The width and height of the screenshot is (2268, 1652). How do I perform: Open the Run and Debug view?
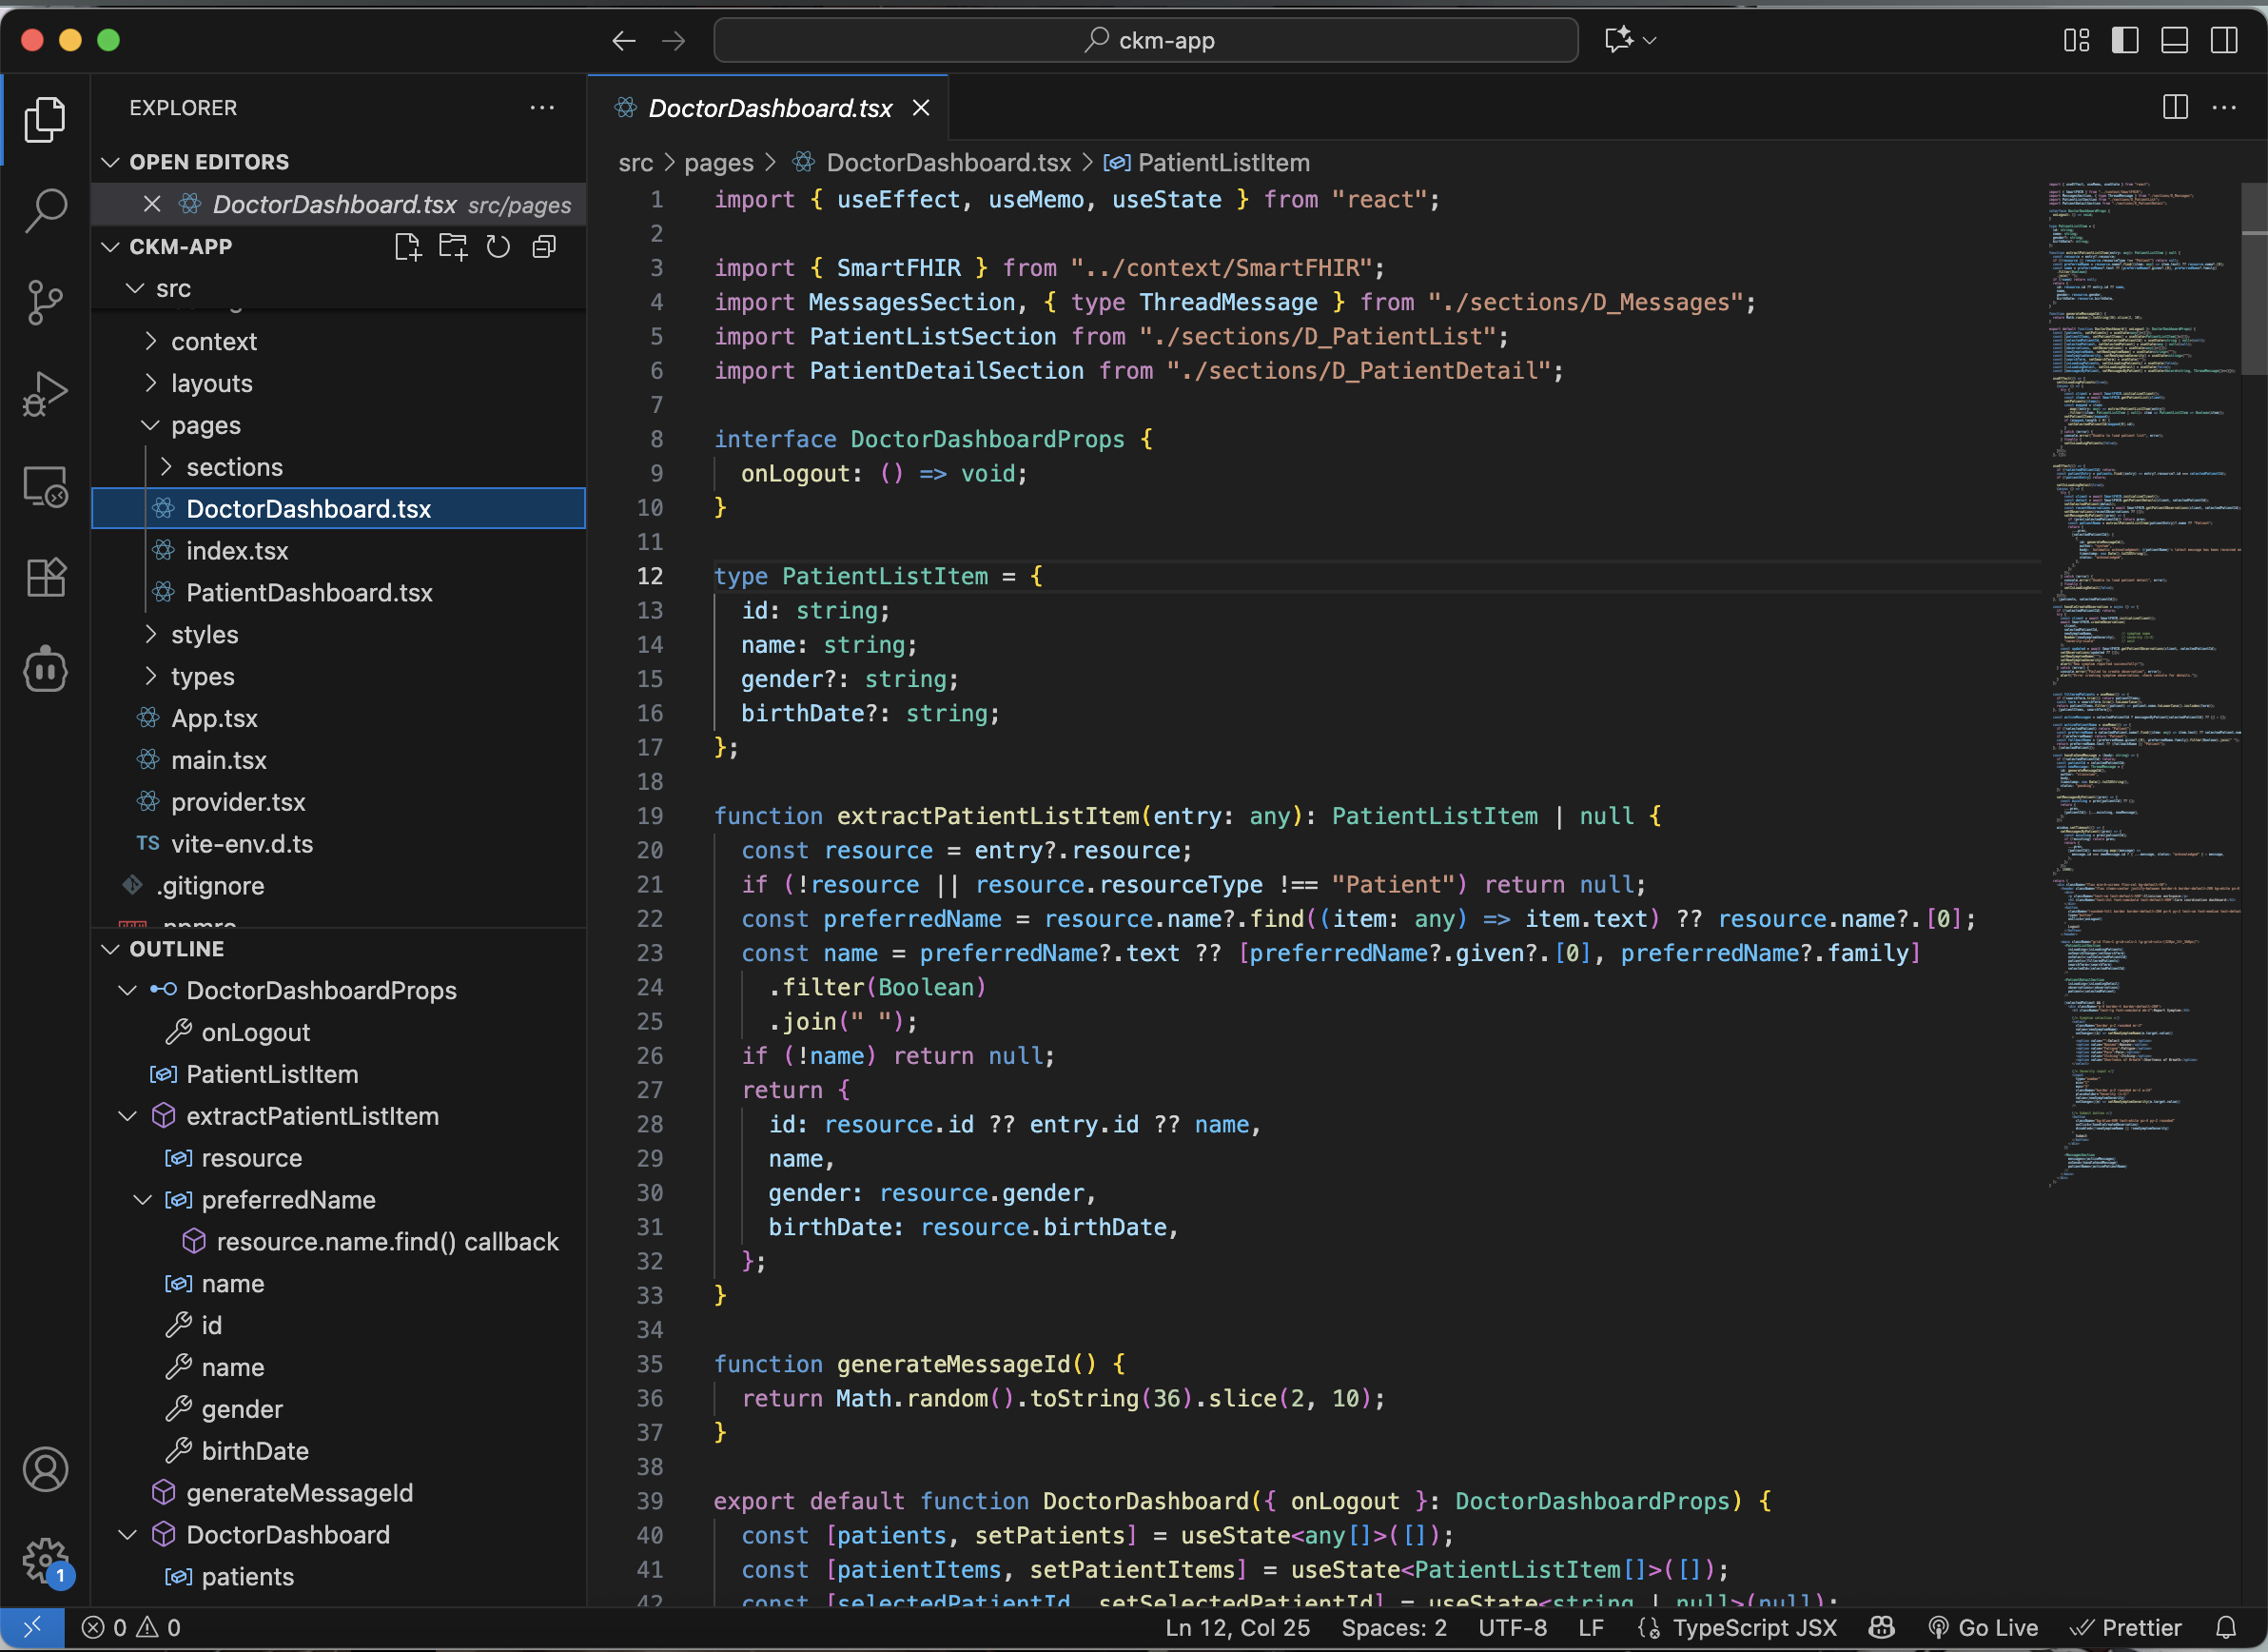click(x=45, y=394)
